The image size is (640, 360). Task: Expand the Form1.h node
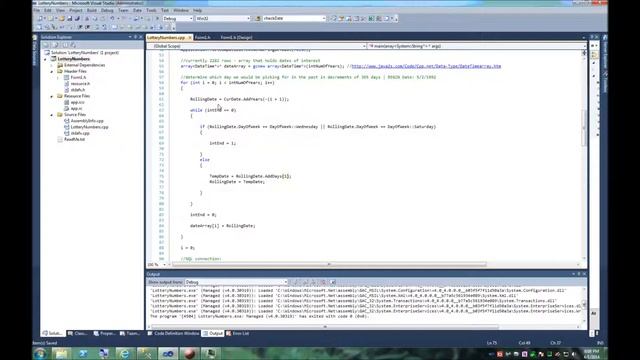[x=58, y=78]
